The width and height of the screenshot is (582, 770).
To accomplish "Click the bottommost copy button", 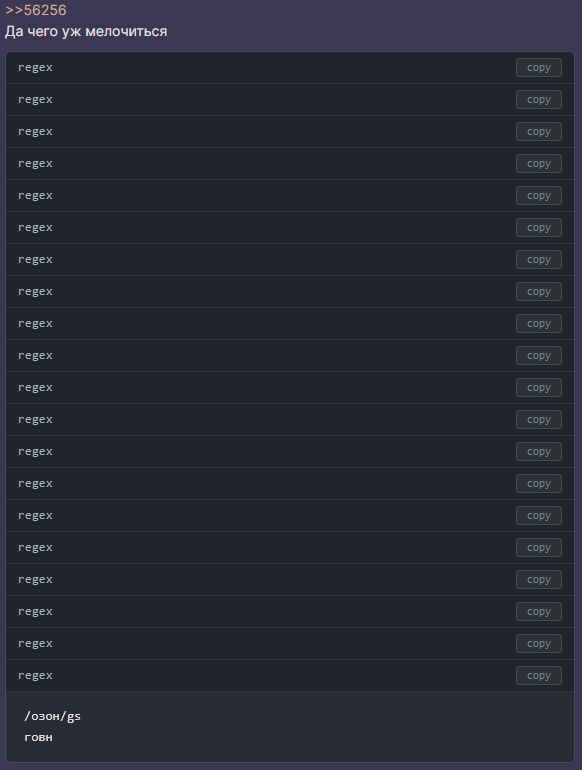I will click(539, 675).
